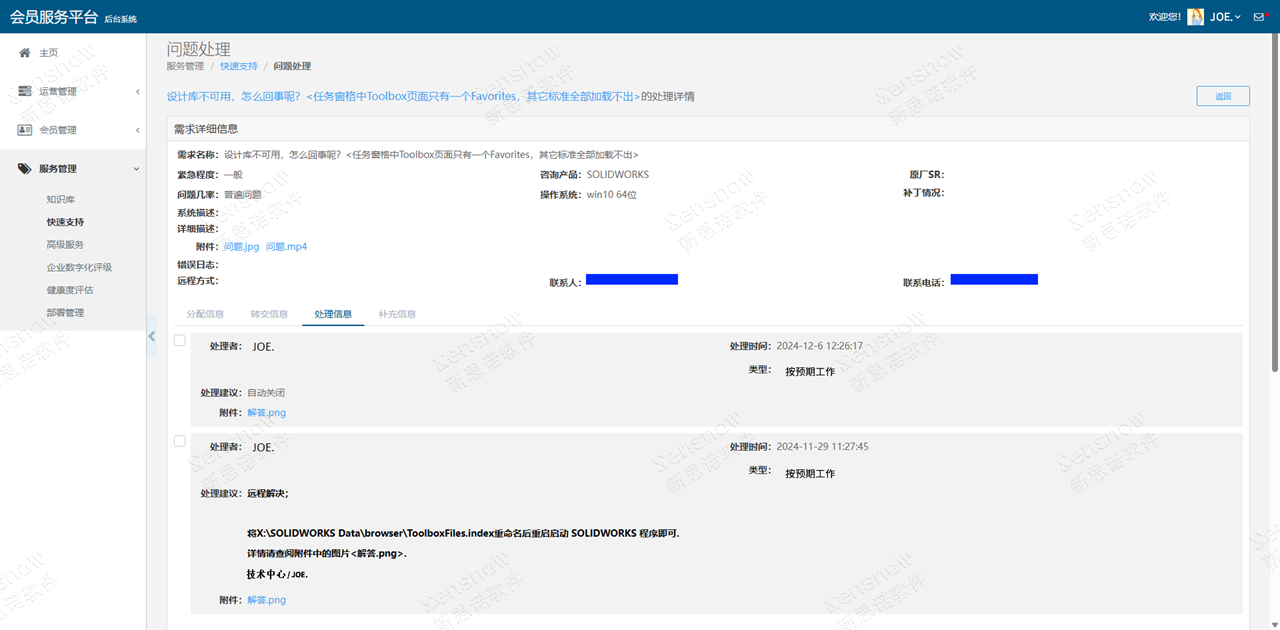Viewport: 1280px width, 630px height.
Task: Collapse sidebar using left arrow handle
Action: click(151, 337)
